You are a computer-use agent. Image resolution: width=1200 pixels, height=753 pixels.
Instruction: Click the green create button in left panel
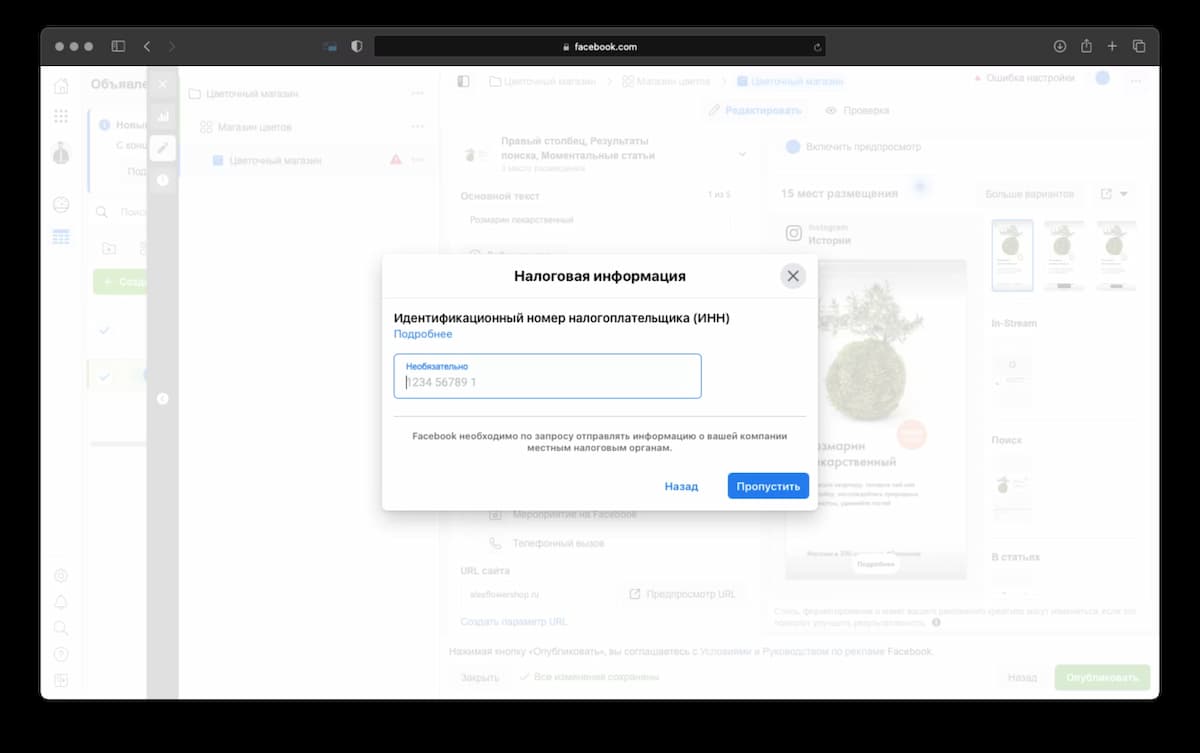tap(120, 282)
